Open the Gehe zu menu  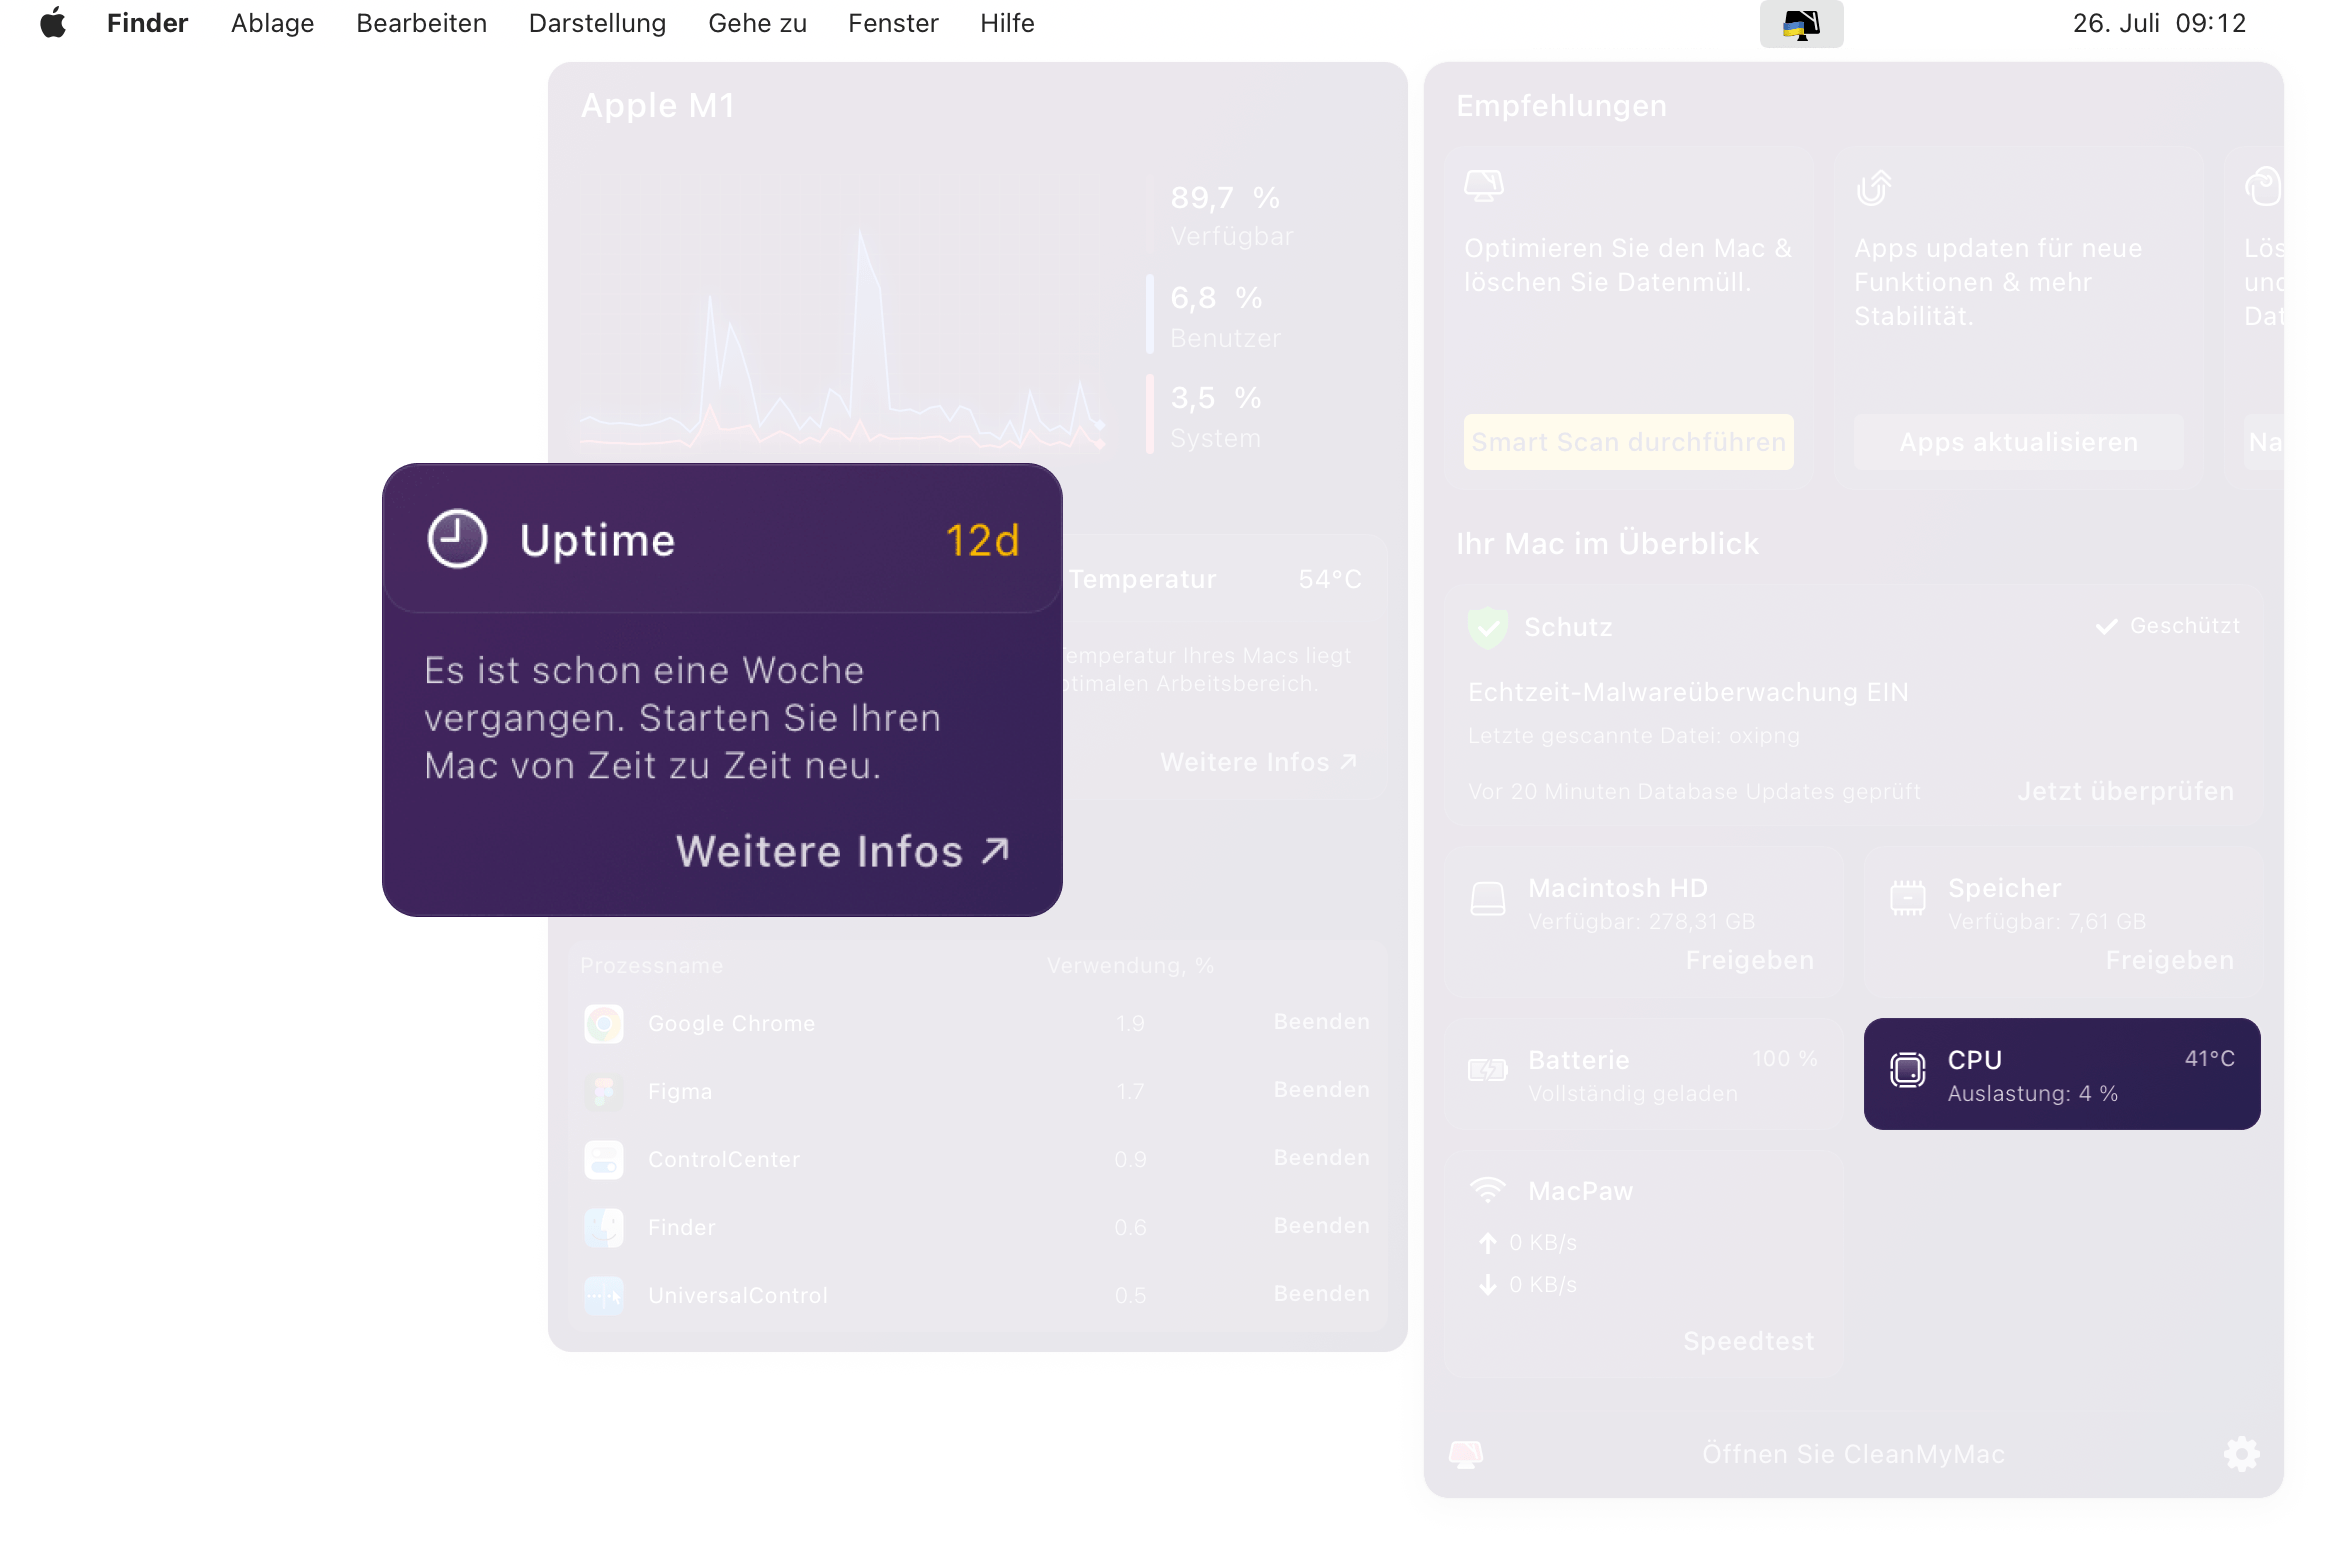(757, 23)
